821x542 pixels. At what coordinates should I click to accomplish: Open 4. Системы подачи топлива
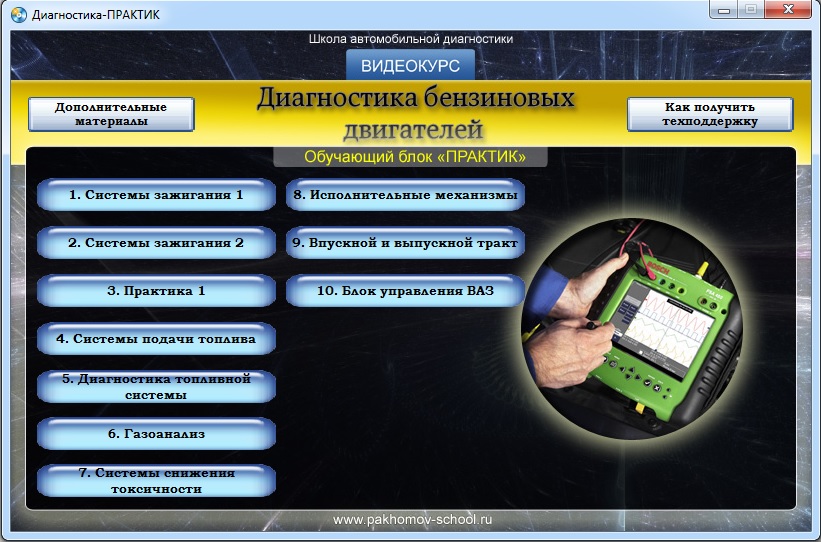pos(156,339)
